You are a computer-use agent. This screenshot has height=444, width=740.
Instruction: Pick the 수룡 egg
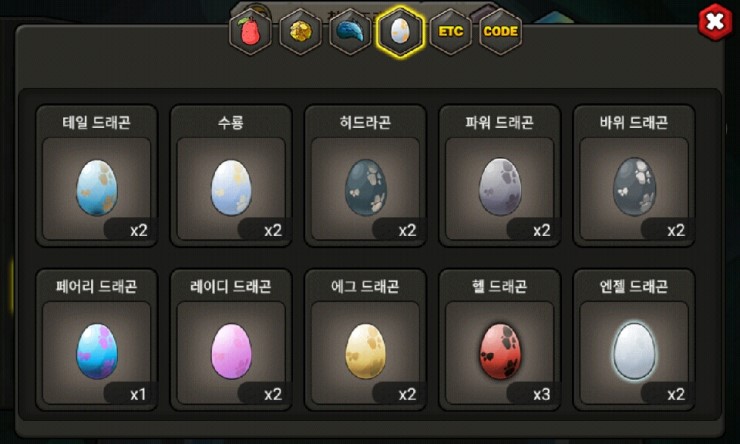pyautogui.click(x=231, y=188)
